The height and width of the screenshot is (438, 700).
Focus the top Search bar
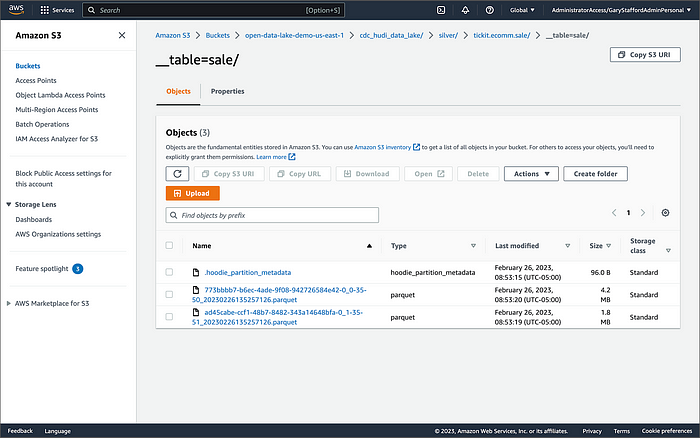pyautogui.click(x=213, y=10)
